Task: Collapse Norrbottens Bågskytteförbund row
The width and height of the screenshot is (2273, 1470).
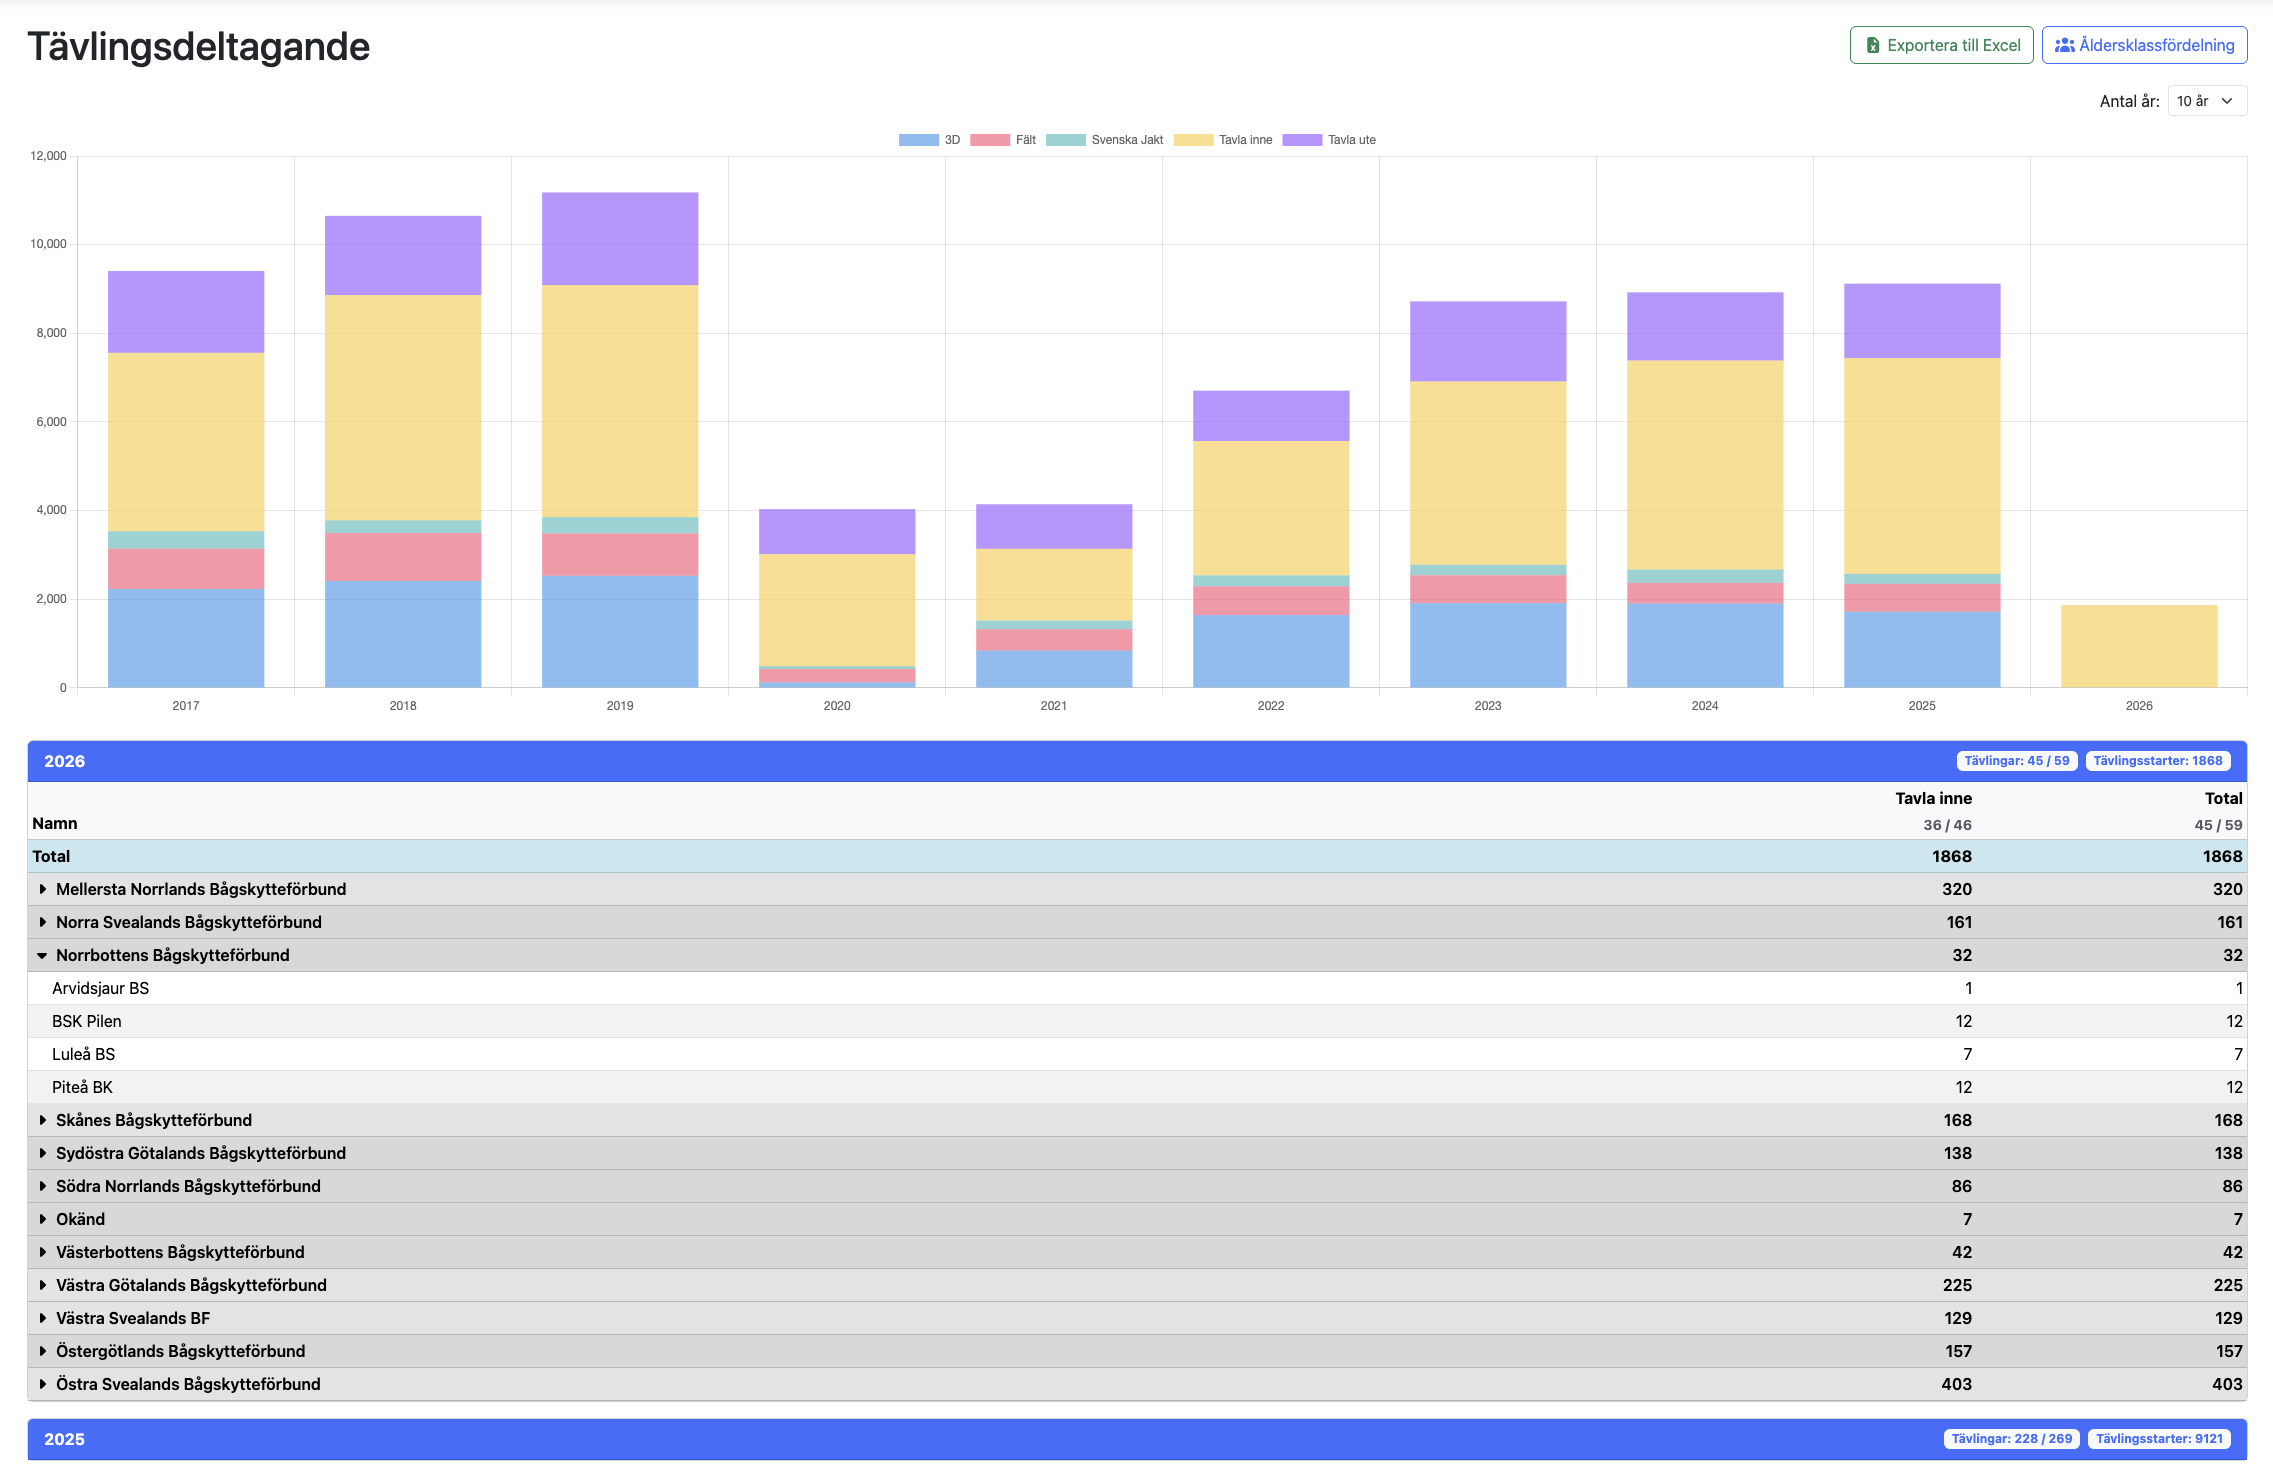Action: click(43, 955)
